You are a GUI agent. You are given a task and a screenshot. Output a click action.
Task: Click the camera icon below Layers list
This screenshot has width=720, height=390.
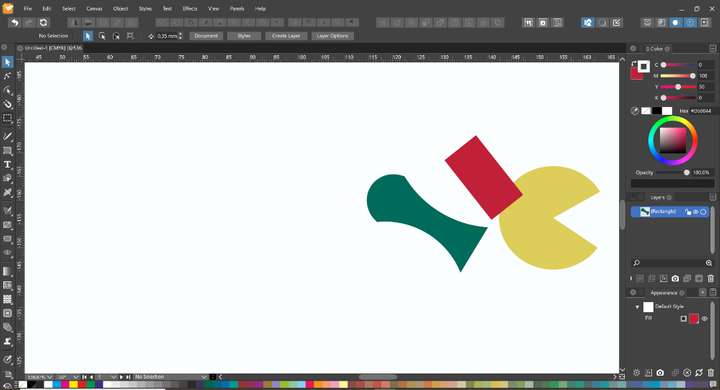(x=675, y=278)
